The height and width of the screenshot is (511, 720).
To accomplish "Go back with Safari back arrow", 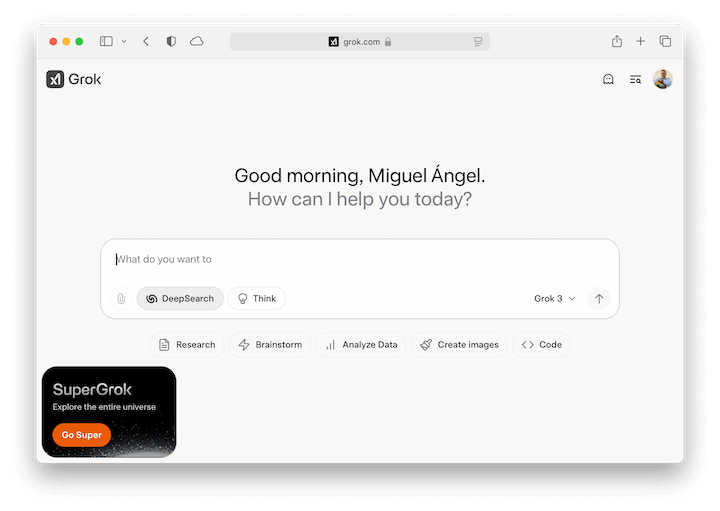I will click(x=146, y=41).
